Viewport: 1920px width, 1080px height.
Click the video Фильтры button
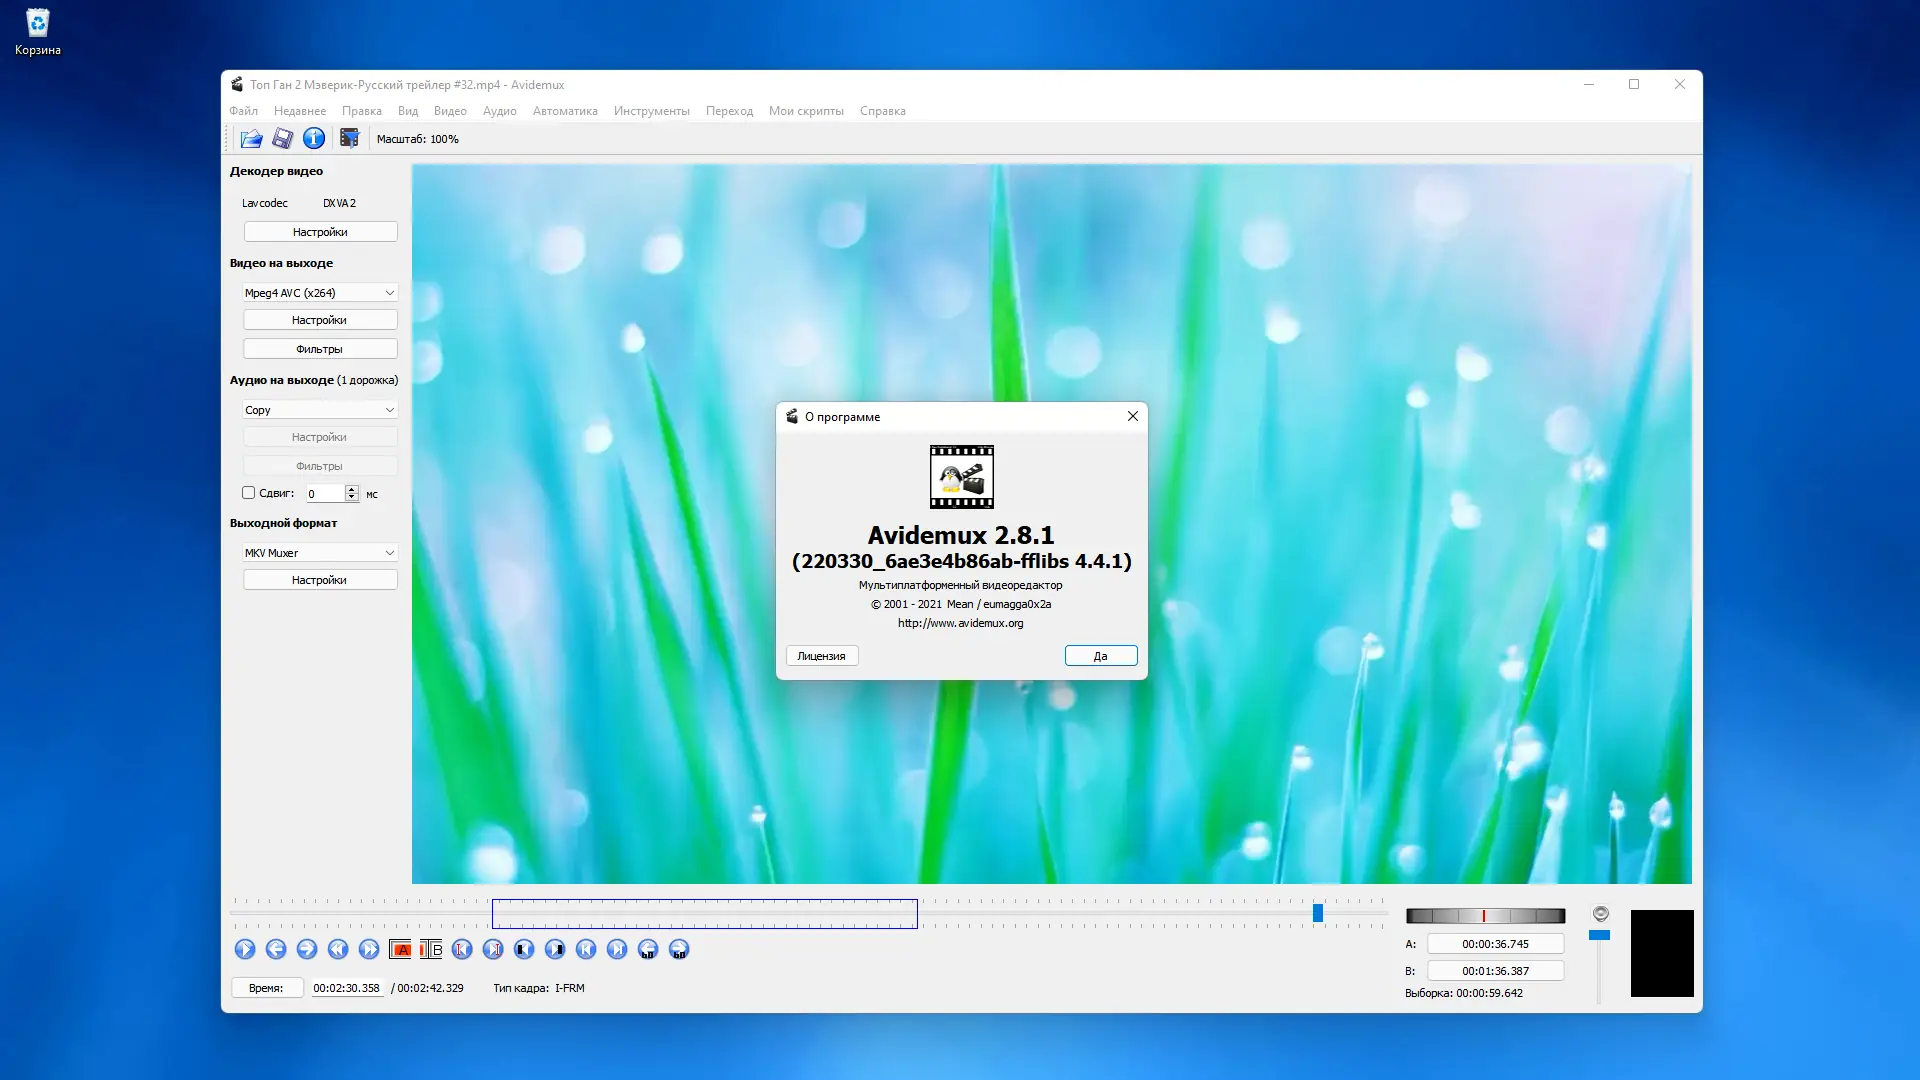click(x=320, y=349)
